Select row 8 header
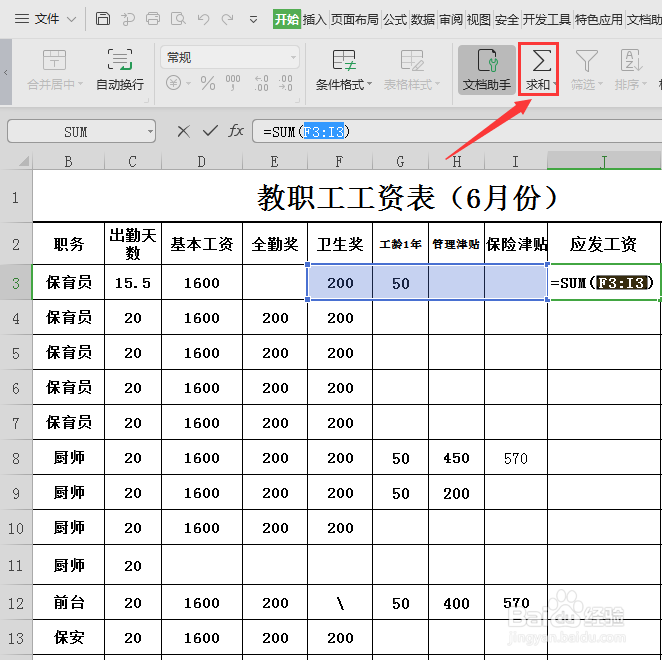662x660 pixels. pyautogui.click(x=16, y=458)
